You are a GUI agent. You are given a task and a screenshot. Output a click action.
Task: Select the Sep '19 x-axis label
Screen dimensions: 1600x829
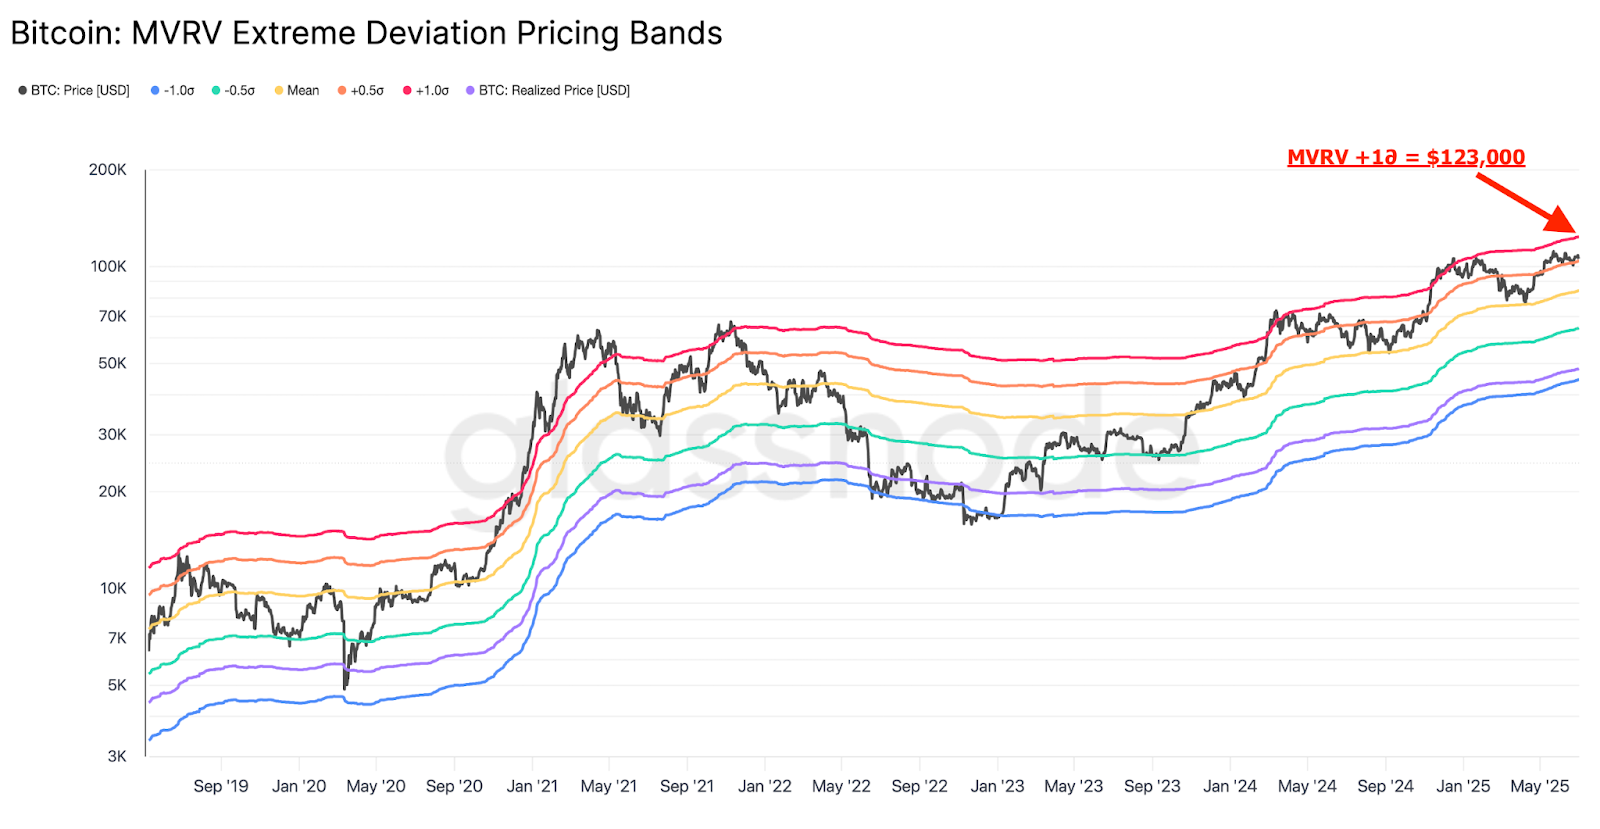(221, 786)
